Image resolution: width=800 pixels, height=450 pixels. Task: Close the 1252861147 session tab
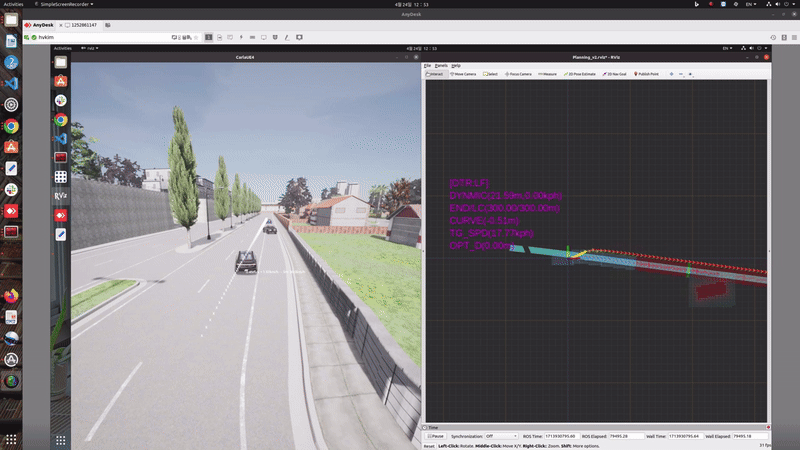(61, 25)
